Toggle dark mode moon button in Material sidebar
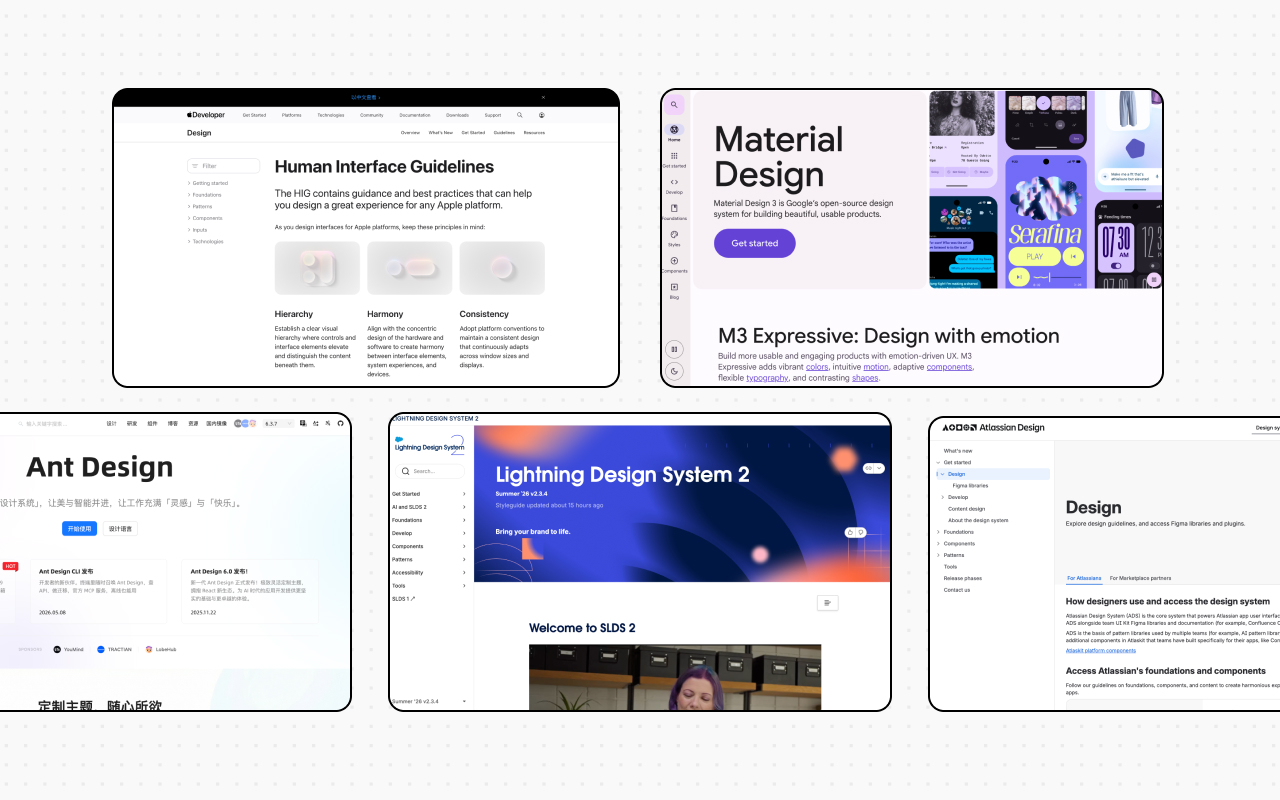 click(x=674, y=371)
